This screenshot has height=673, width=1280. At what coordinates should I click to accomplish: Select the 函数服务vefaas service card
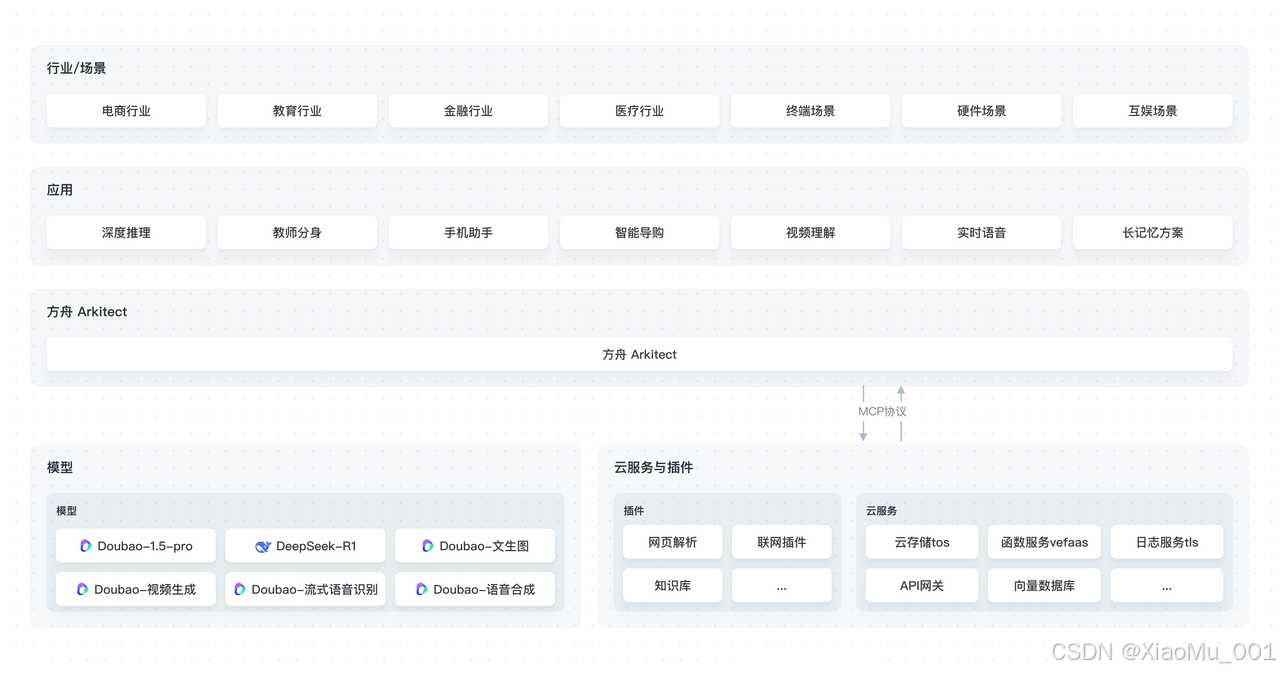1044,542
